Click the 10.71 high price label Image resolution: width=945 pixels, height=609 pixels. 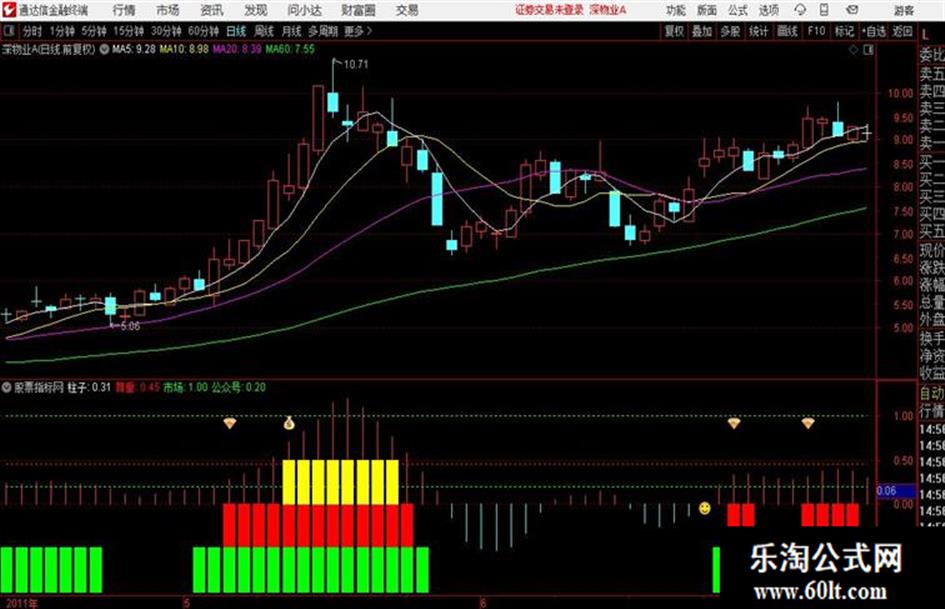[356, 64]
